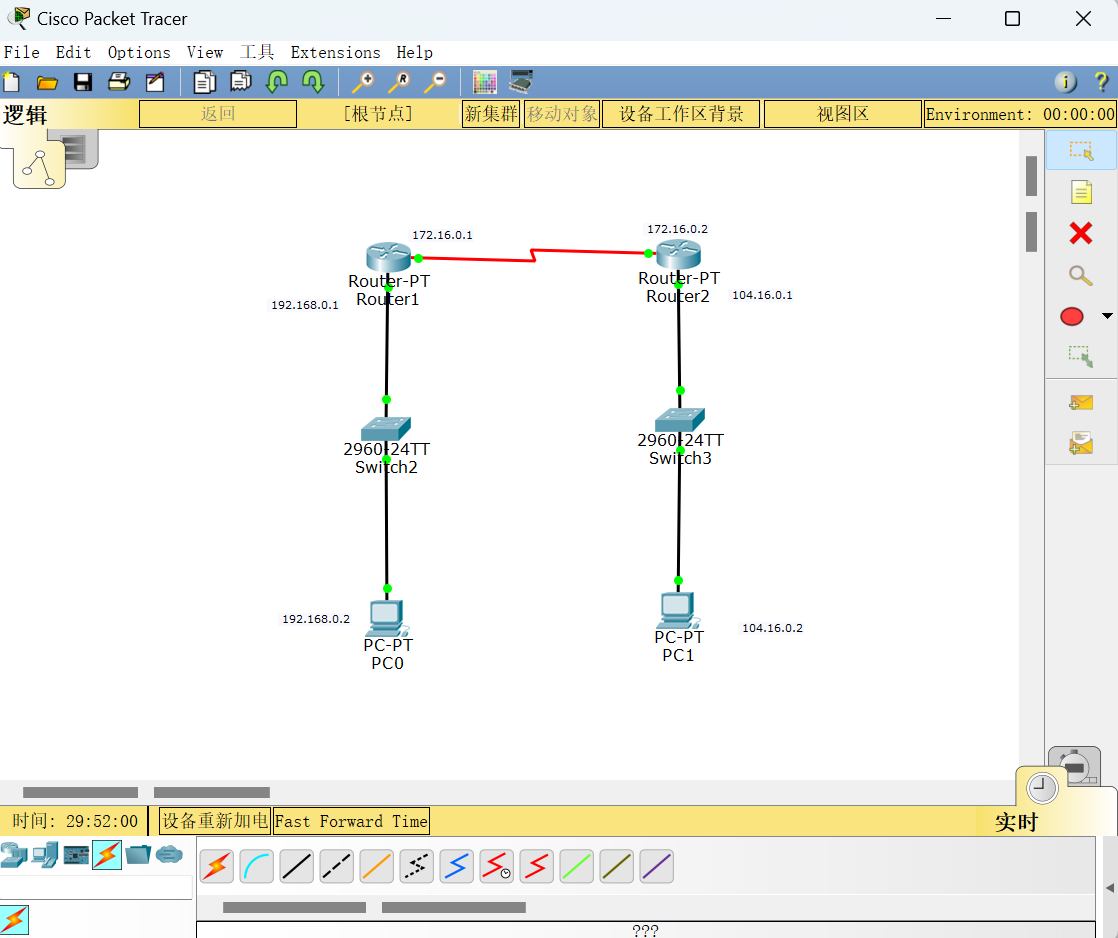Add a complex PDU envelope
Viewport: 1118px width, 938px height.
1081,443
